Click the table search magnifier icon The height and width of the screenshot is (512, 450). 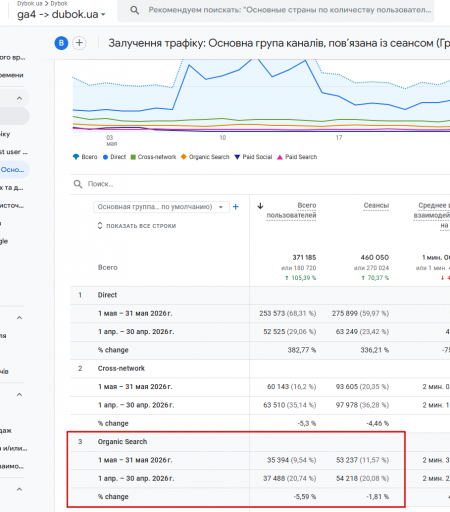click(x=78, y=184)
